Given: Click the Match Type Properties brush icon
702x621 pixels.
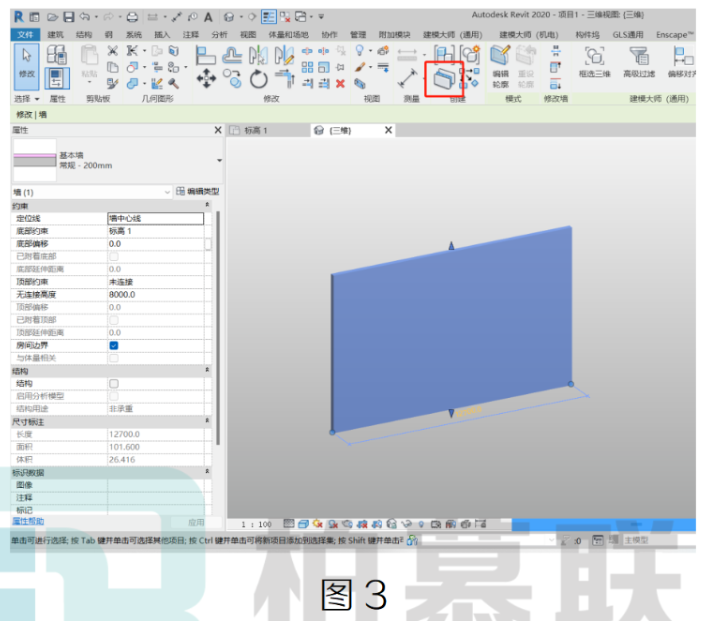Looking at the screenshot, I should (x=112, y=83).
